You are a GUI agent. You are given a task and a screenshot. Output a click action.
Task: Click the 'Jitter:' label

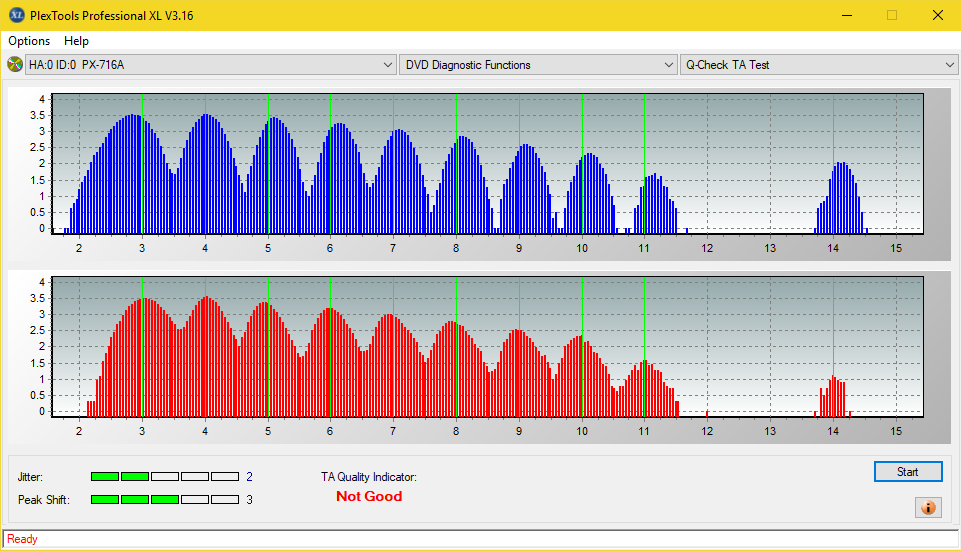30,477
